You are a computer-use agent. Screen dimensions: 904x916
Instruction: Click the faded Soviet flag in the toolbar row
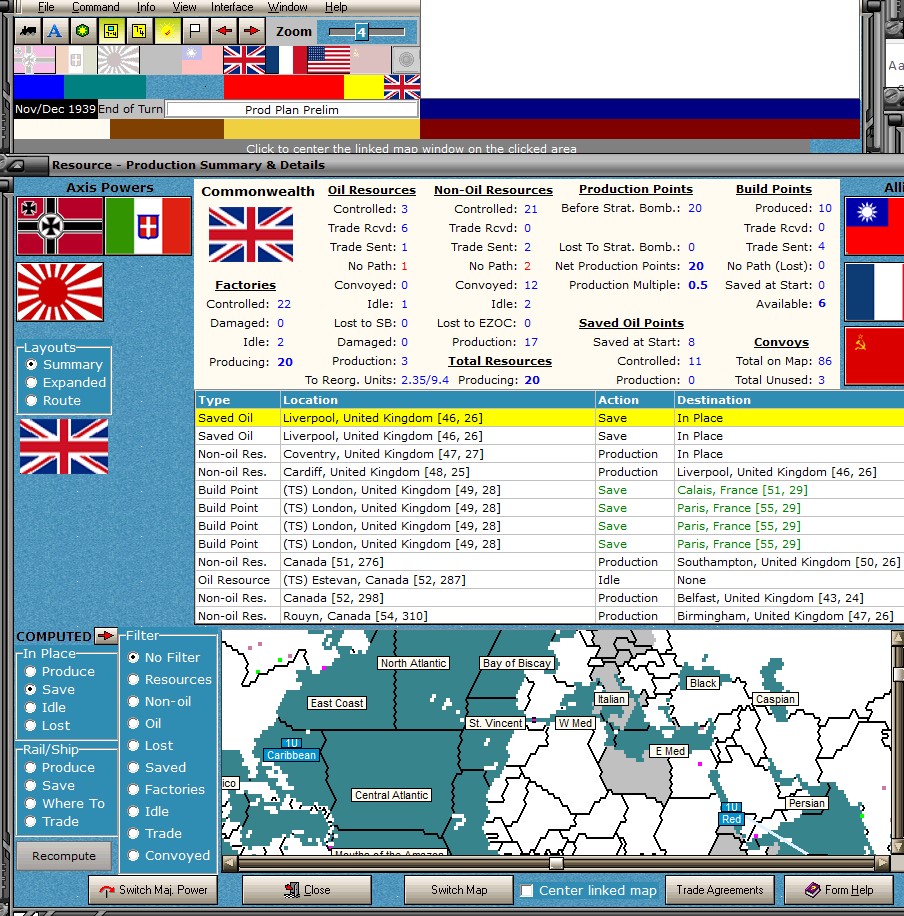370,60
